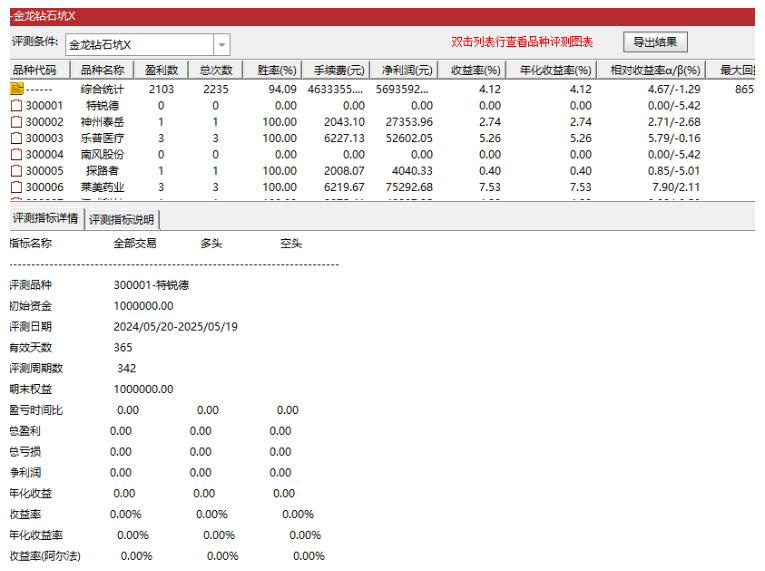Sort by the 品种名称 column header
Image resolution: width=765 pixels, height=571 pixels.
click(x=102, y=70)
